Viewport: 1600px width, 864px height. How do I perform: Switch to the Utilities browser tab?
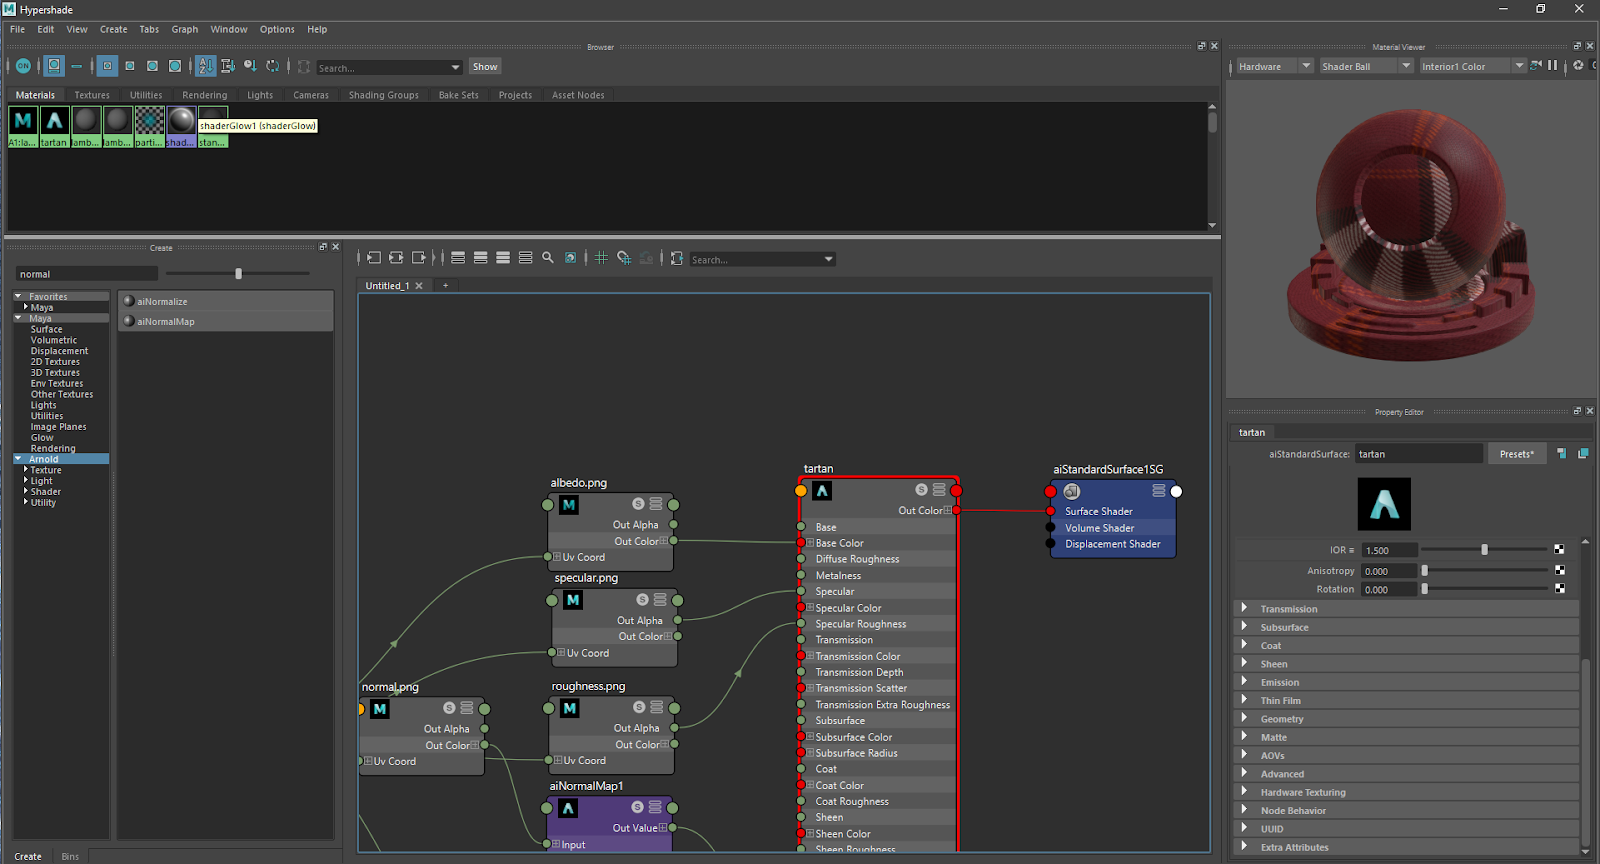coord(146,95)
